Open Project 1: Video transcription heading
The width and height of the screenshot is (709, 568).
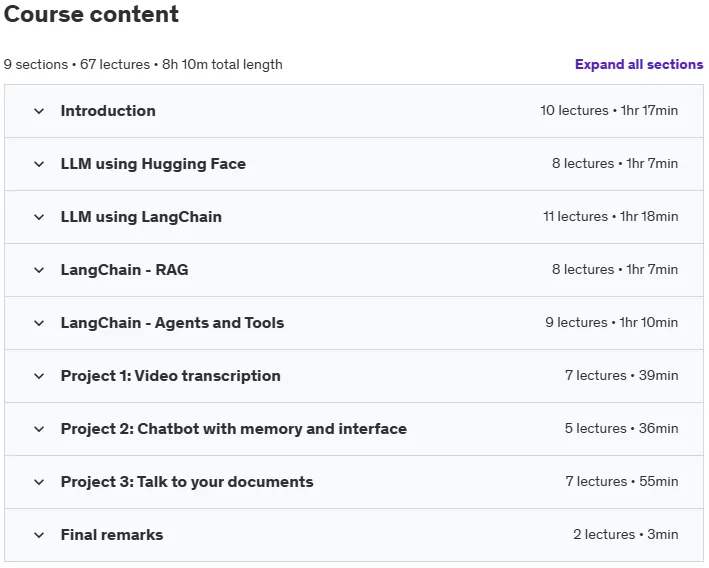(x=170, y=376)
